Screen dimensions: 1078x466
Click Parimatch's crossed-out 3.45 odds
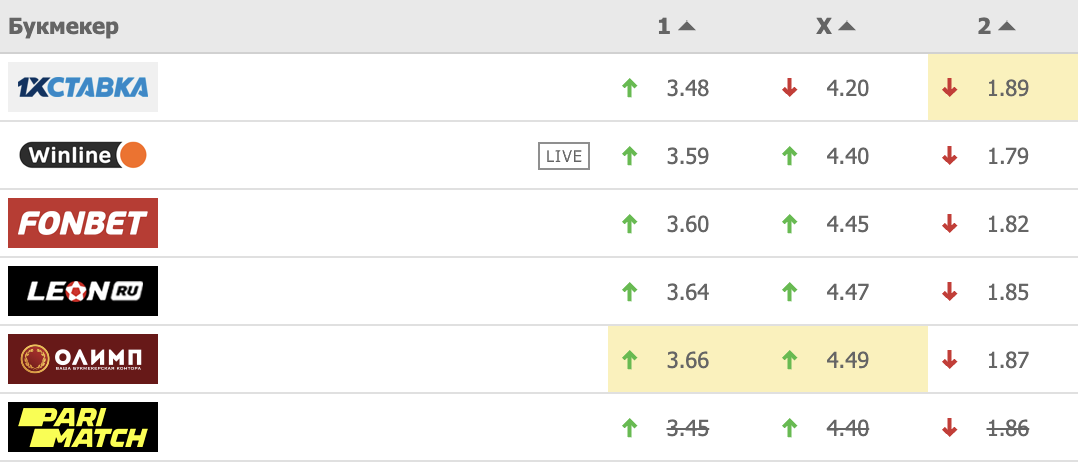(687, 428)
